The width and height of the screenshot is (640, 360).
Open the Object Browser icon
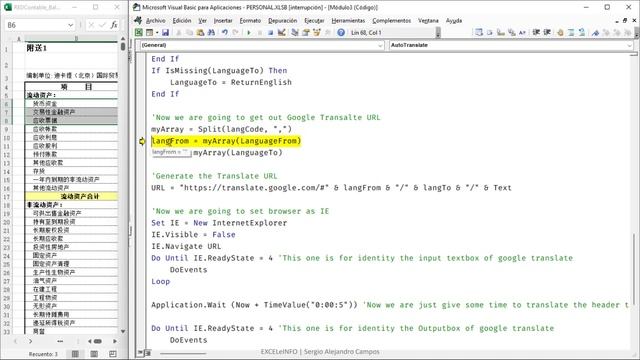pos(317,32)
